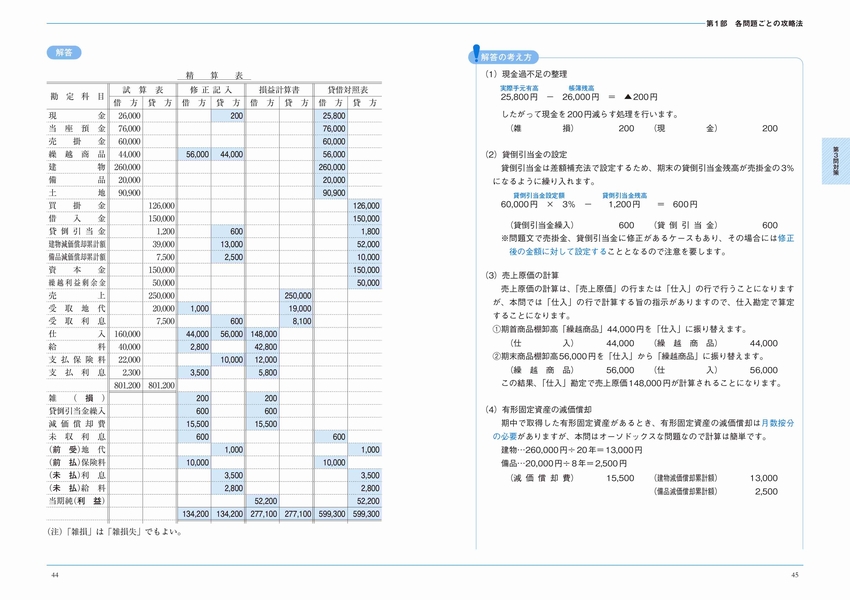Click the 土地 row label in the table
Viewport: 850px width, 600px height.
pos(78,192)
